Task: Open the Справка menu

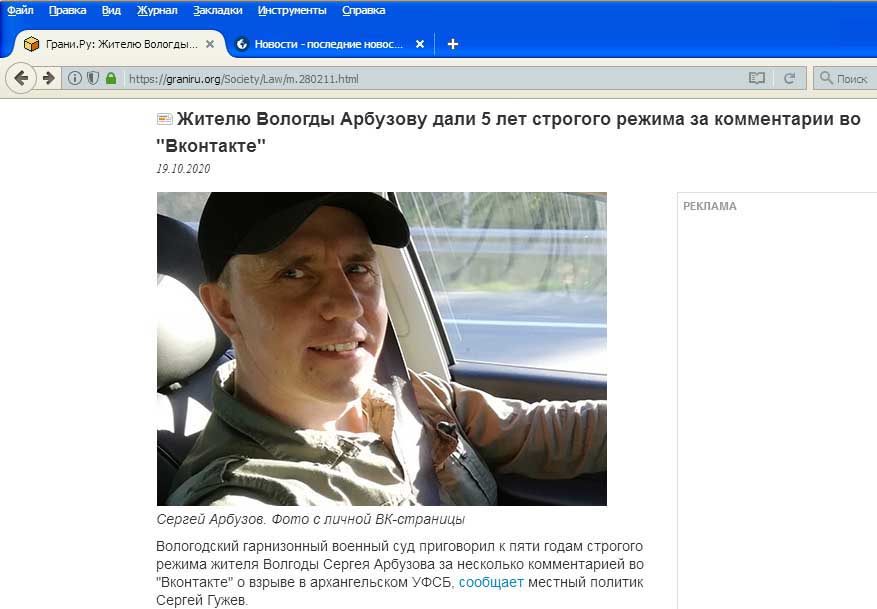Action: [364, 10]
